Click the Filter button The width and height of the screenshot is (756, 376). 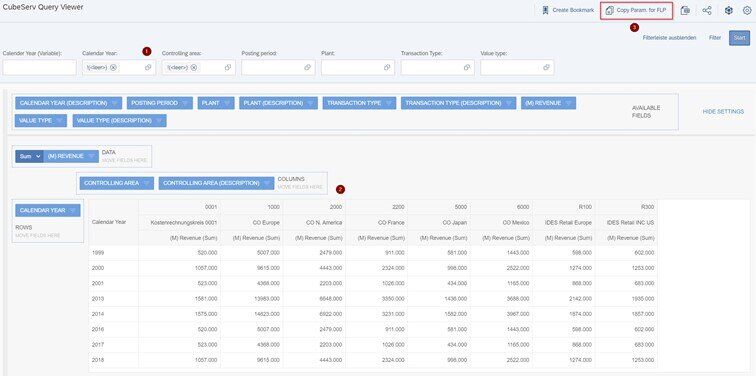click(715, 38)
